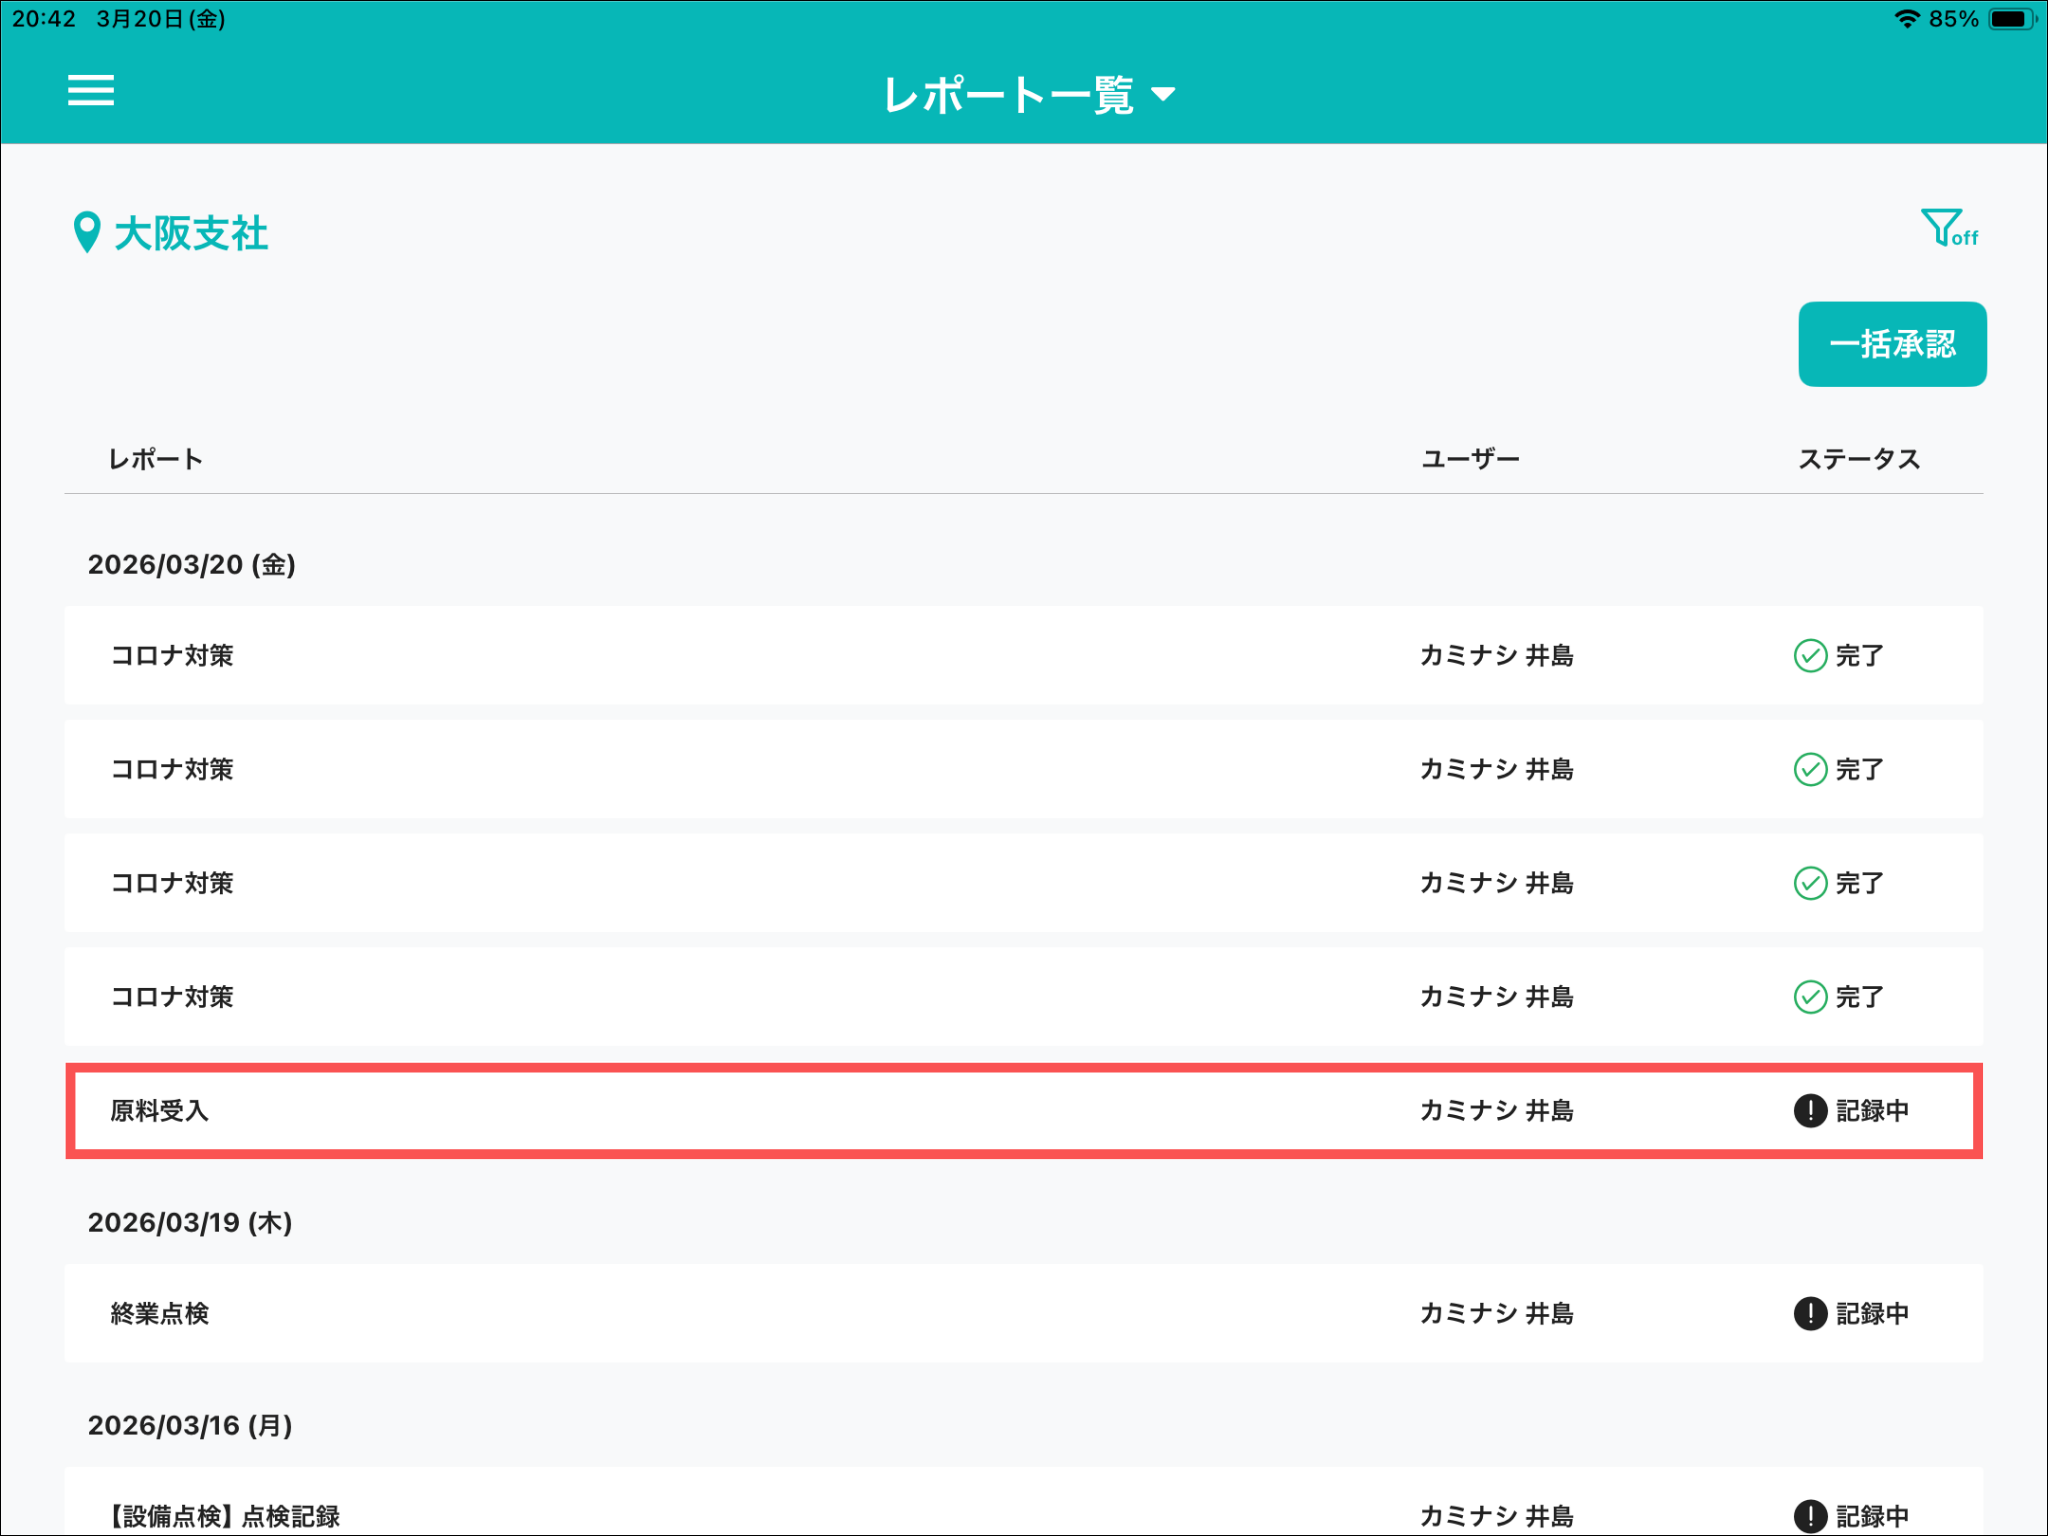Screen dimensions: 2048x1536
Task: Click the battery indicator in status bar
Action: 2010,19
